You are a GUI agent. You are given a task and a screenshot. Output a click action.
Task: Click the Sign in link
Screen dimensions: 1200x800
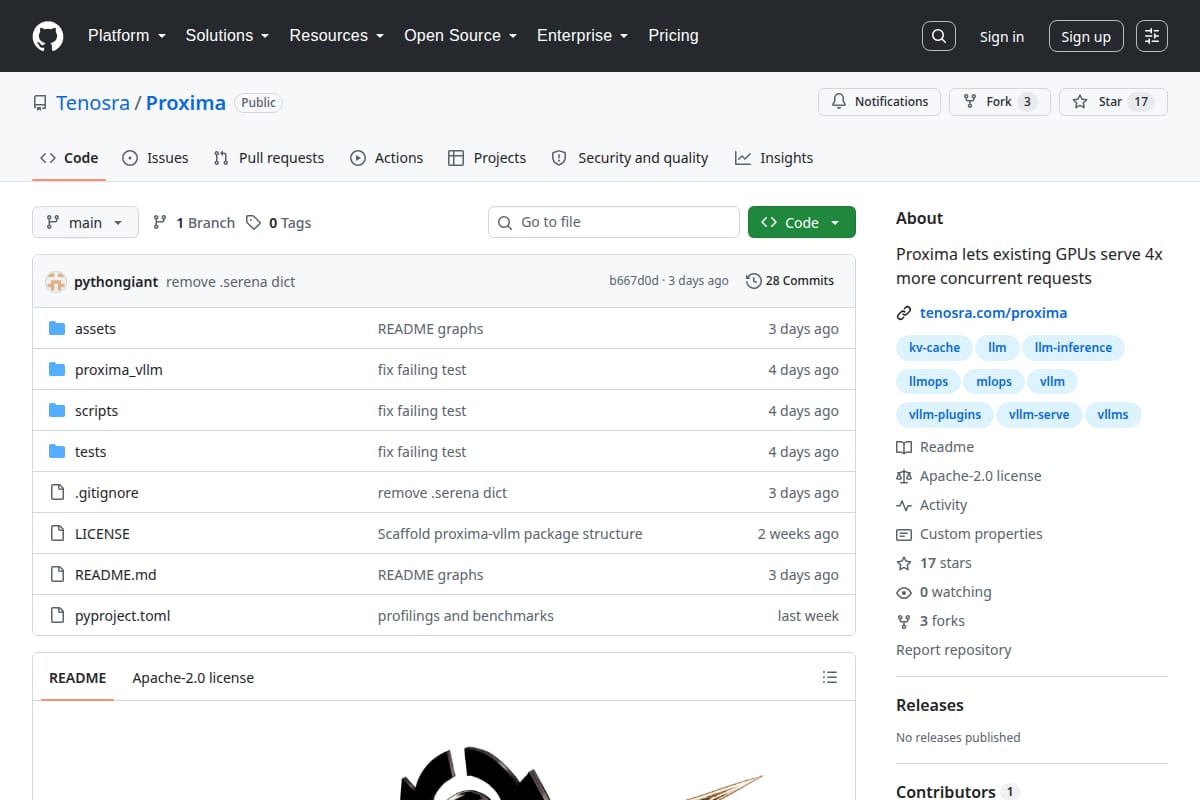click(x=1002, y=37)
